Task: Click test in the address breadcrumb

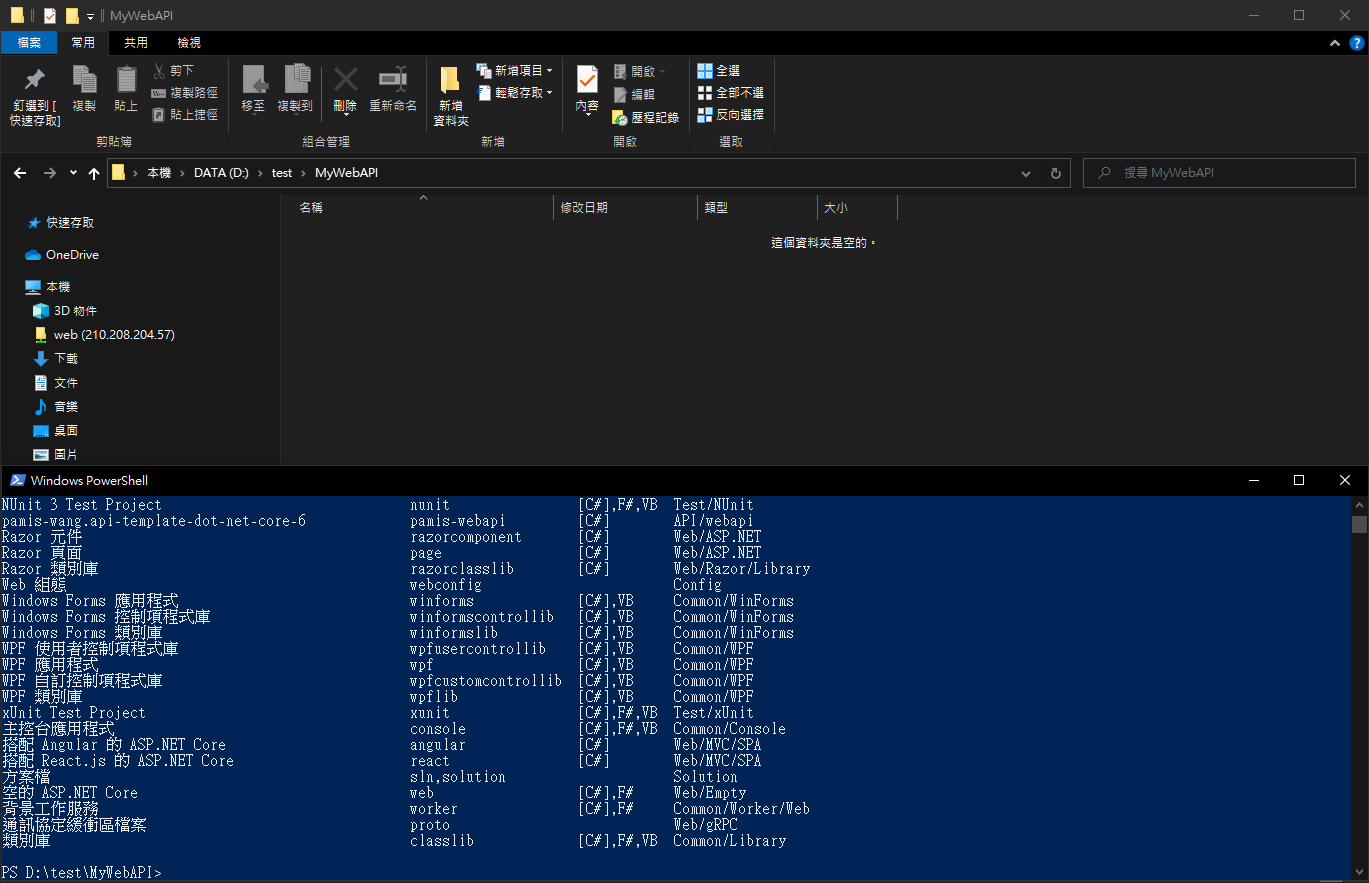Action: [x=282, y=173]
